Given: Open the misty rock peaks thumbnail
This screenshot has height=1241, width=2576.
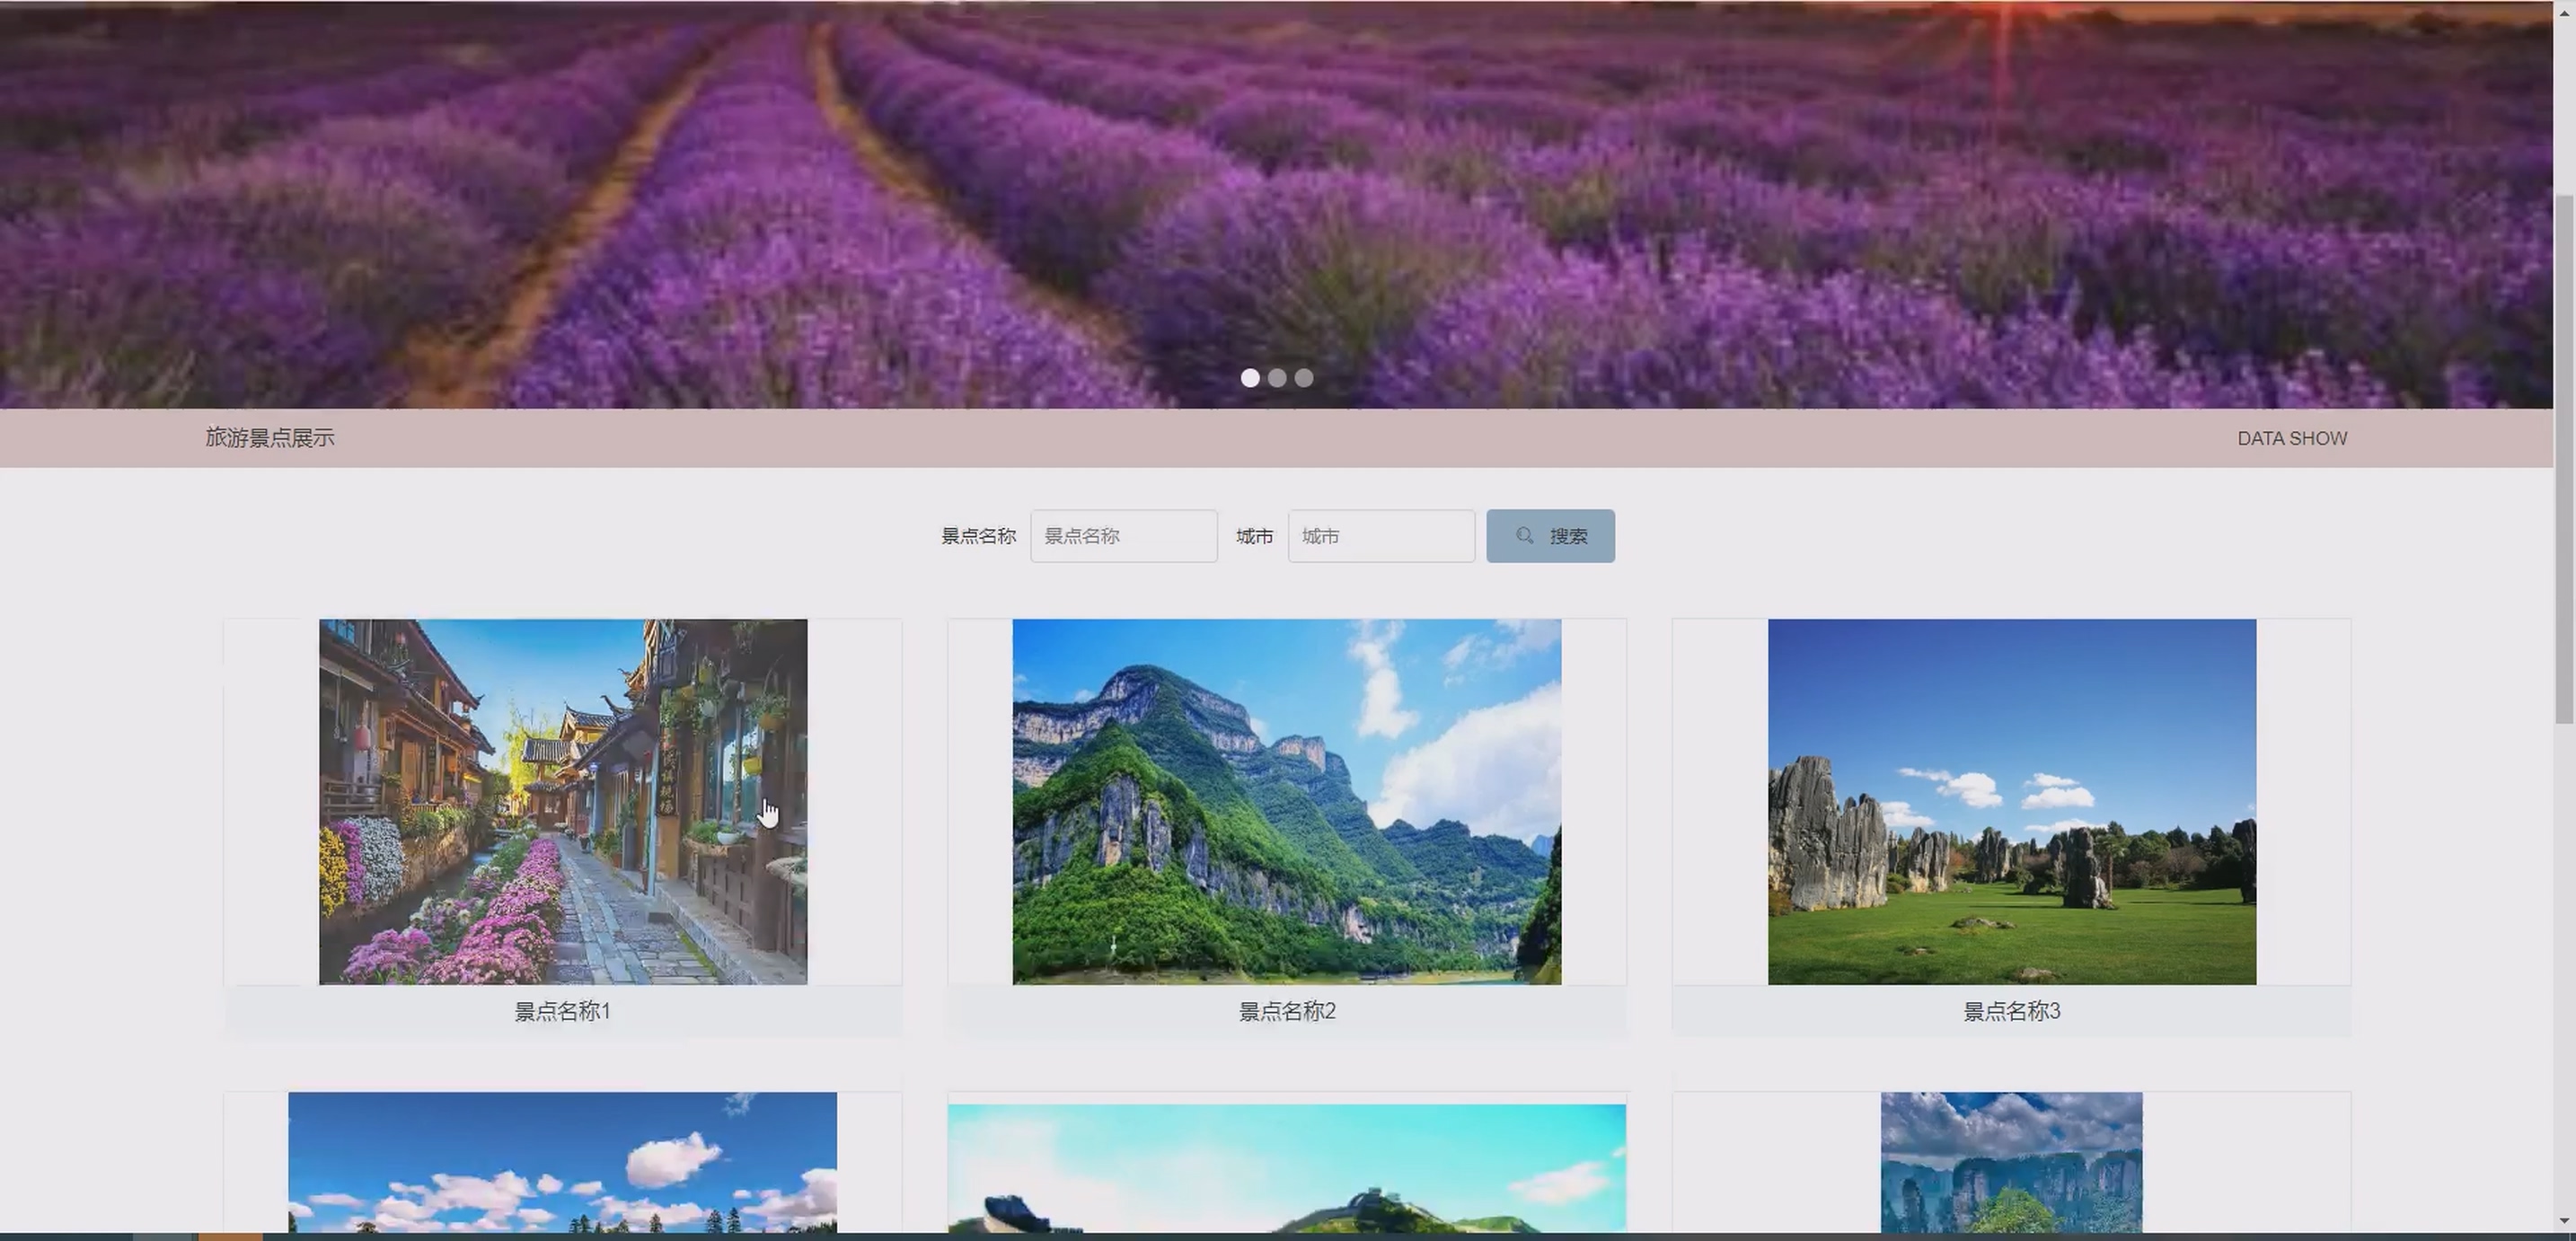Looking at the screenshot, I should tap(2011, 1162).
